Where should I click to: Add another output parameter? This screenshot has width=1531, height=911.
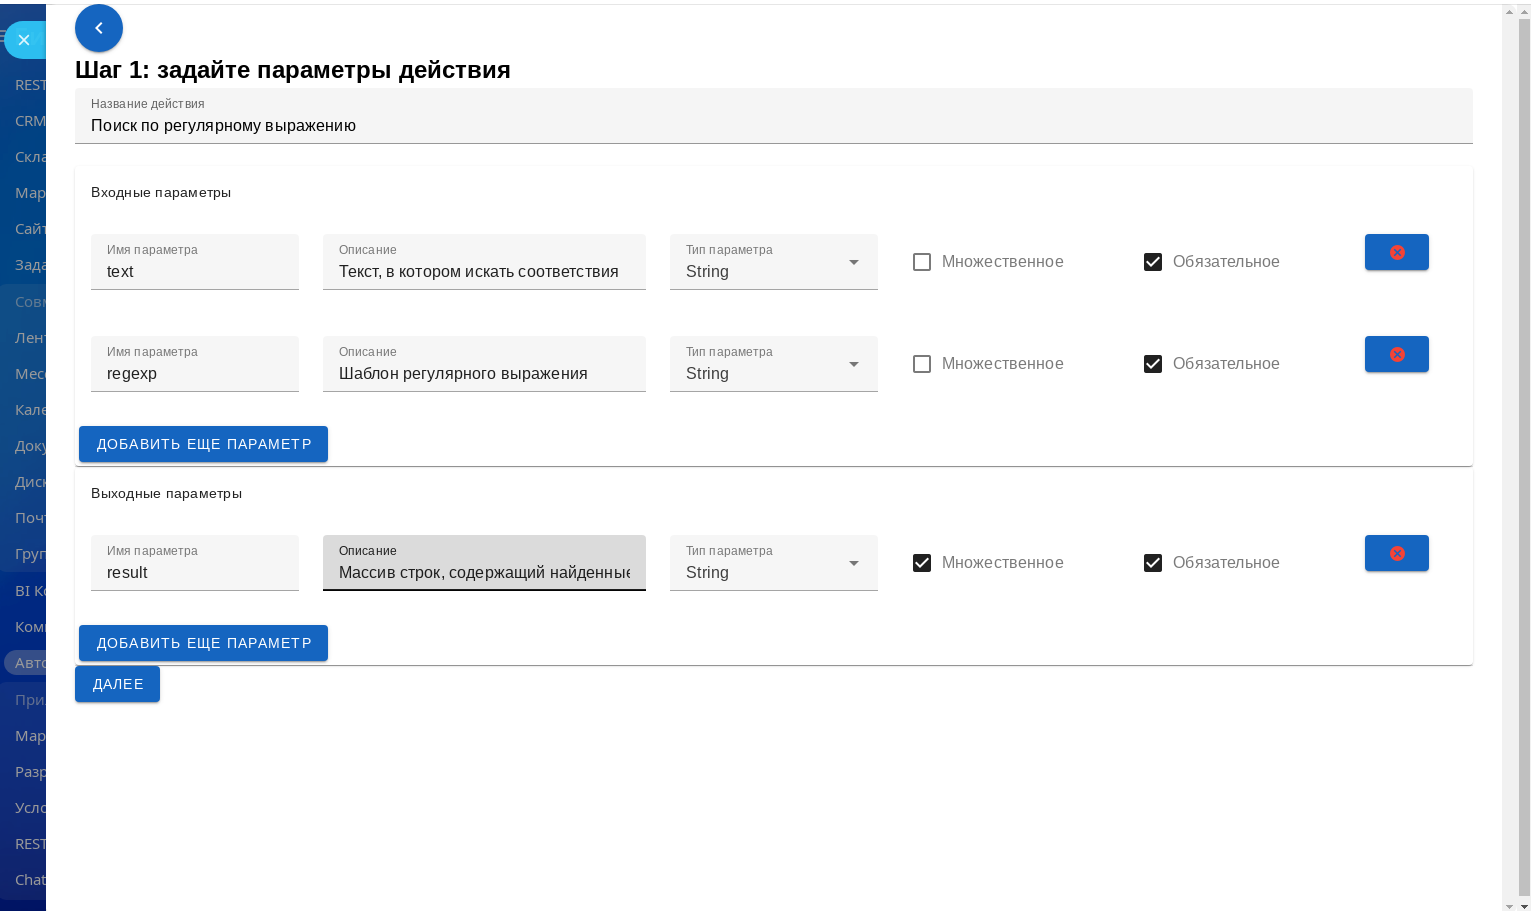(x=203, y=643)
